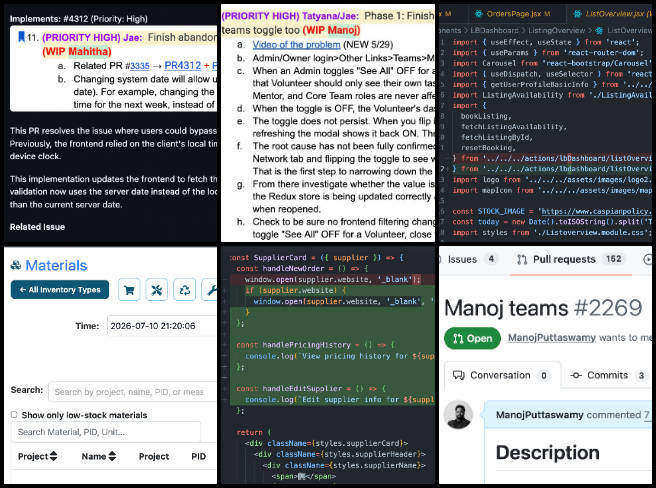This screenshot has height=488, width=656.
Task: Click the All Inventory Types button
Action: 60,290
